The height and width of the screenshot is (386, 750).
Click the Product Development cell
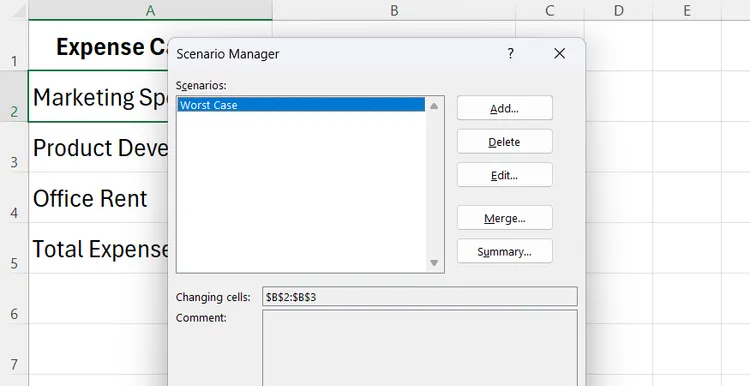[99, 147]
